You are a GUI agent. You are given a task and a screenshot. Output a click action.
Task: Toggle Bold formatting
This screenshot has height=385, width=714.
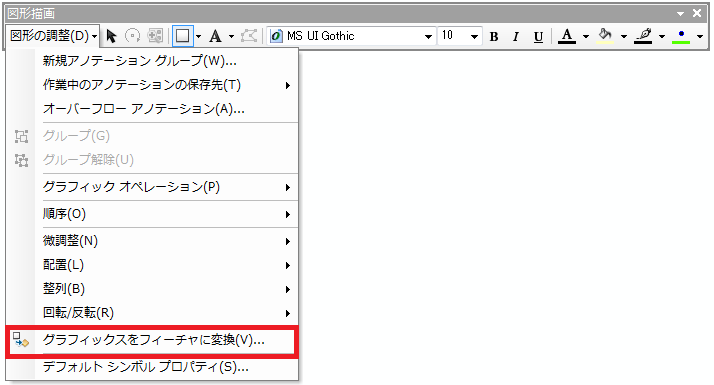coord(494,36)
